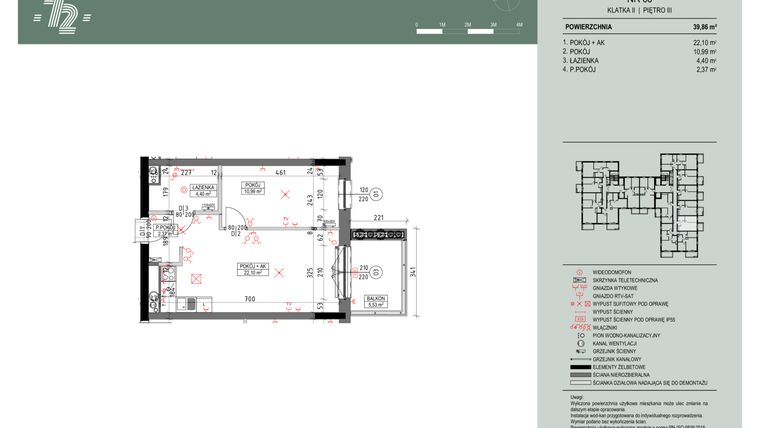The image size is (760, 428).
Task: Click the Wypust ścienny pod oprawę IP55 symbol
Action: 580,320
